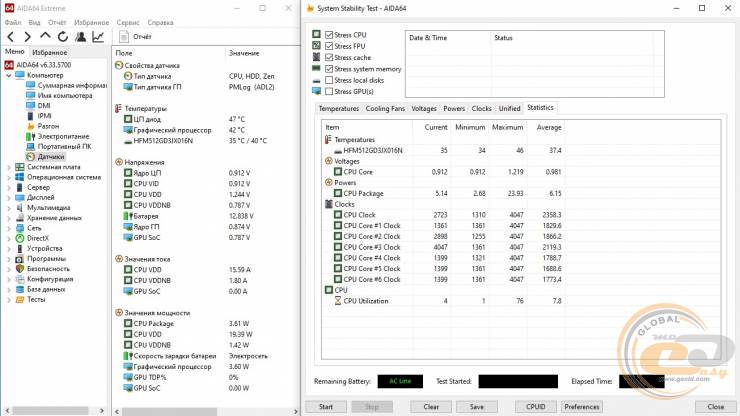740x416 pixels.
Task: Click the CPU Utilization hourglass icon
Action: [x=338, y=301]
